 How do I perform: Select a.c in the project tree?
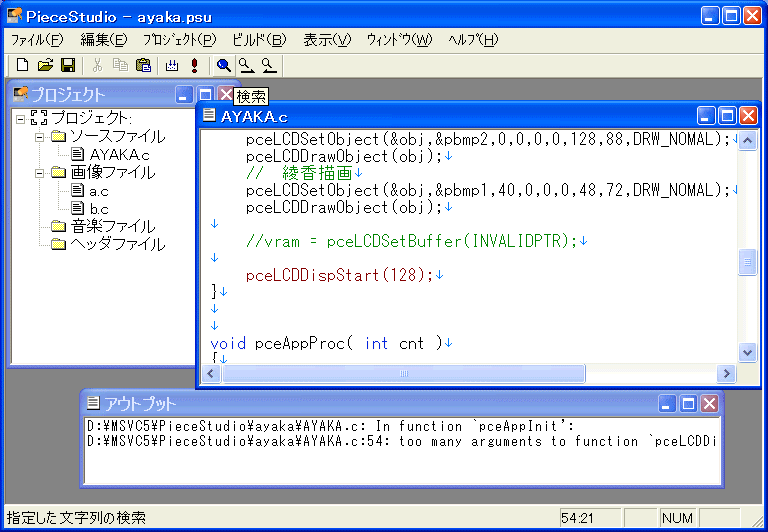click(99, 191)
